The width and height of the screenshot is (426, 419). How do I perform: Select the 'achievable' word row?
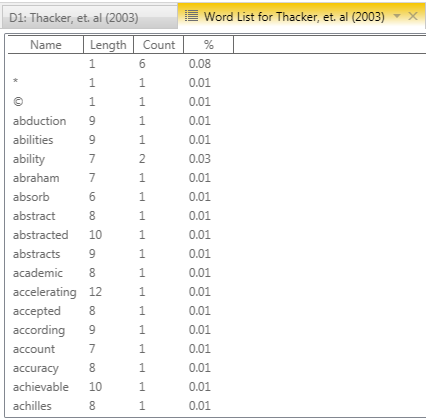(x=217, y=387)
